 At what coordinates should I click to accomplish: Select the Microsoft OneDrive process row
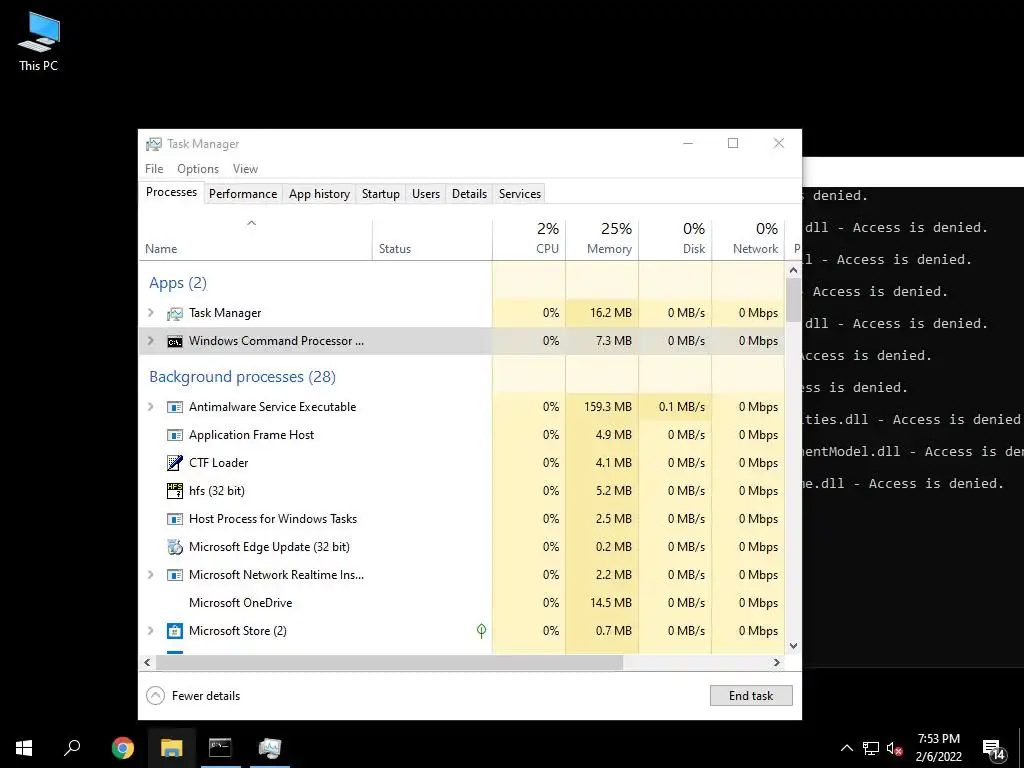[462, 603]
